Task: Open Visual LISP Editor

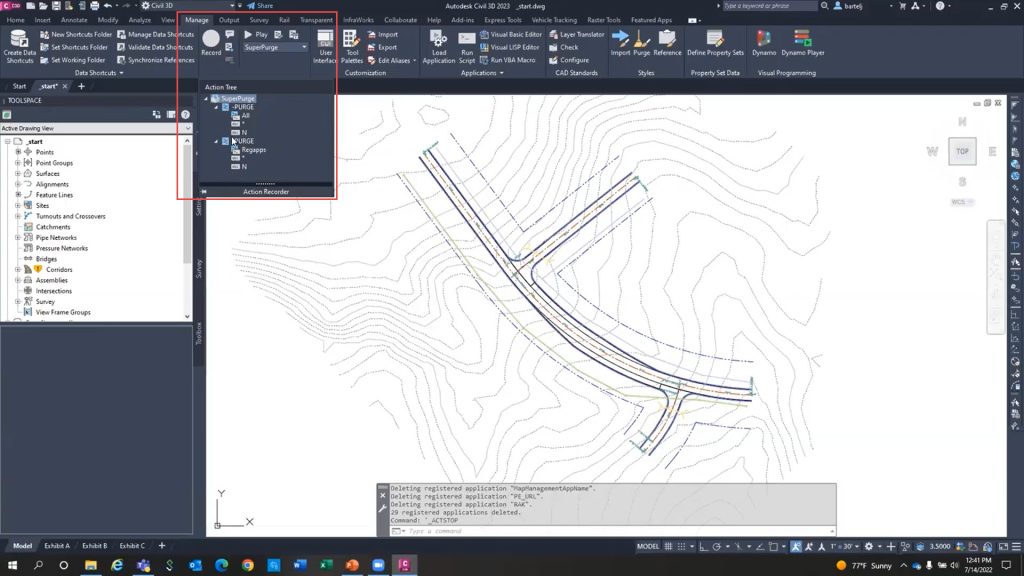Action: pos(509,47)
